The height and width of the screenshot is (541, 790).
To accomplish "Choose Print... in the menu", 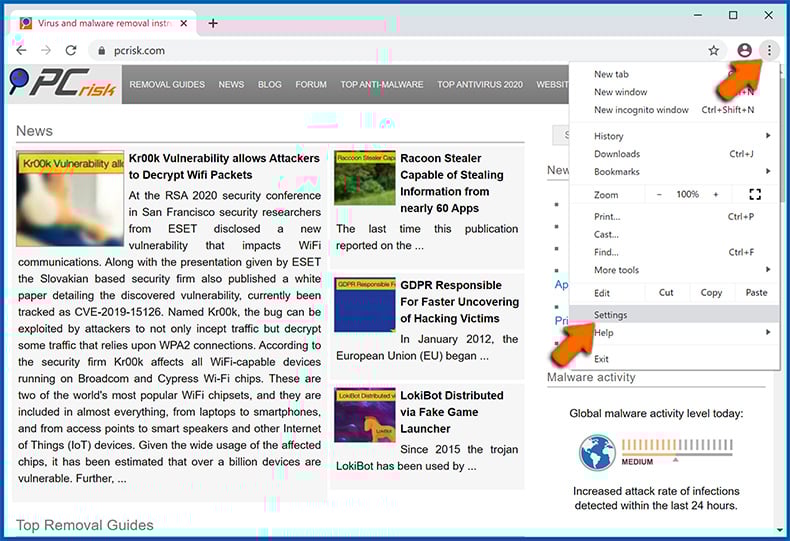I will coord(674,217).
